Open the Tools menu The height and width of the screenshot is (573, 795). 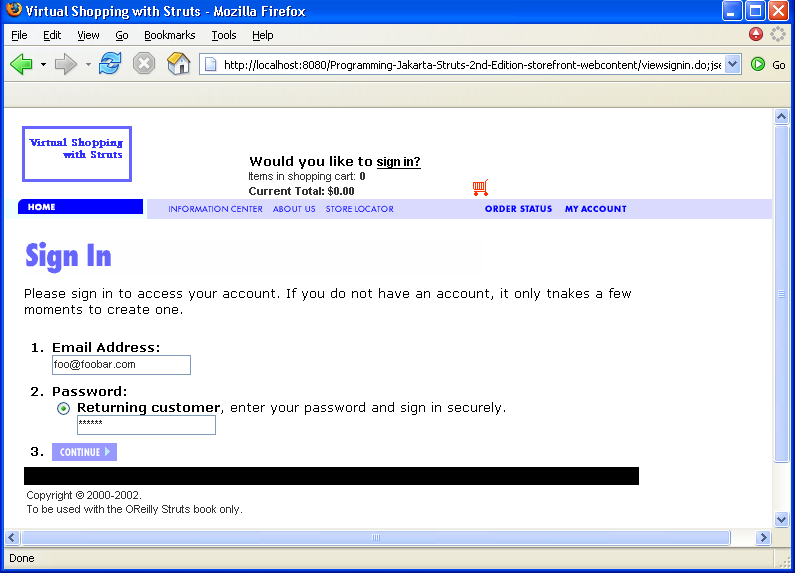pos(224,35)
